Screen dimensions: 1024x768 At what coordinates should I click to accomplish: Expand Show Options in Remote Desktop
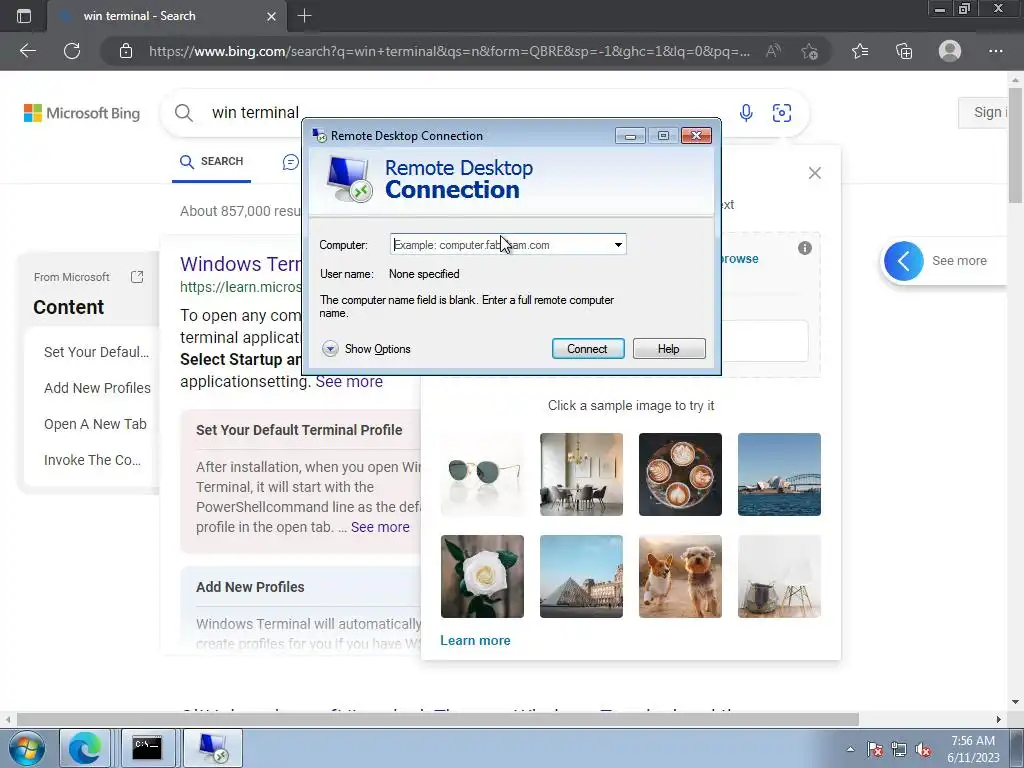click(x=366, y=349)
